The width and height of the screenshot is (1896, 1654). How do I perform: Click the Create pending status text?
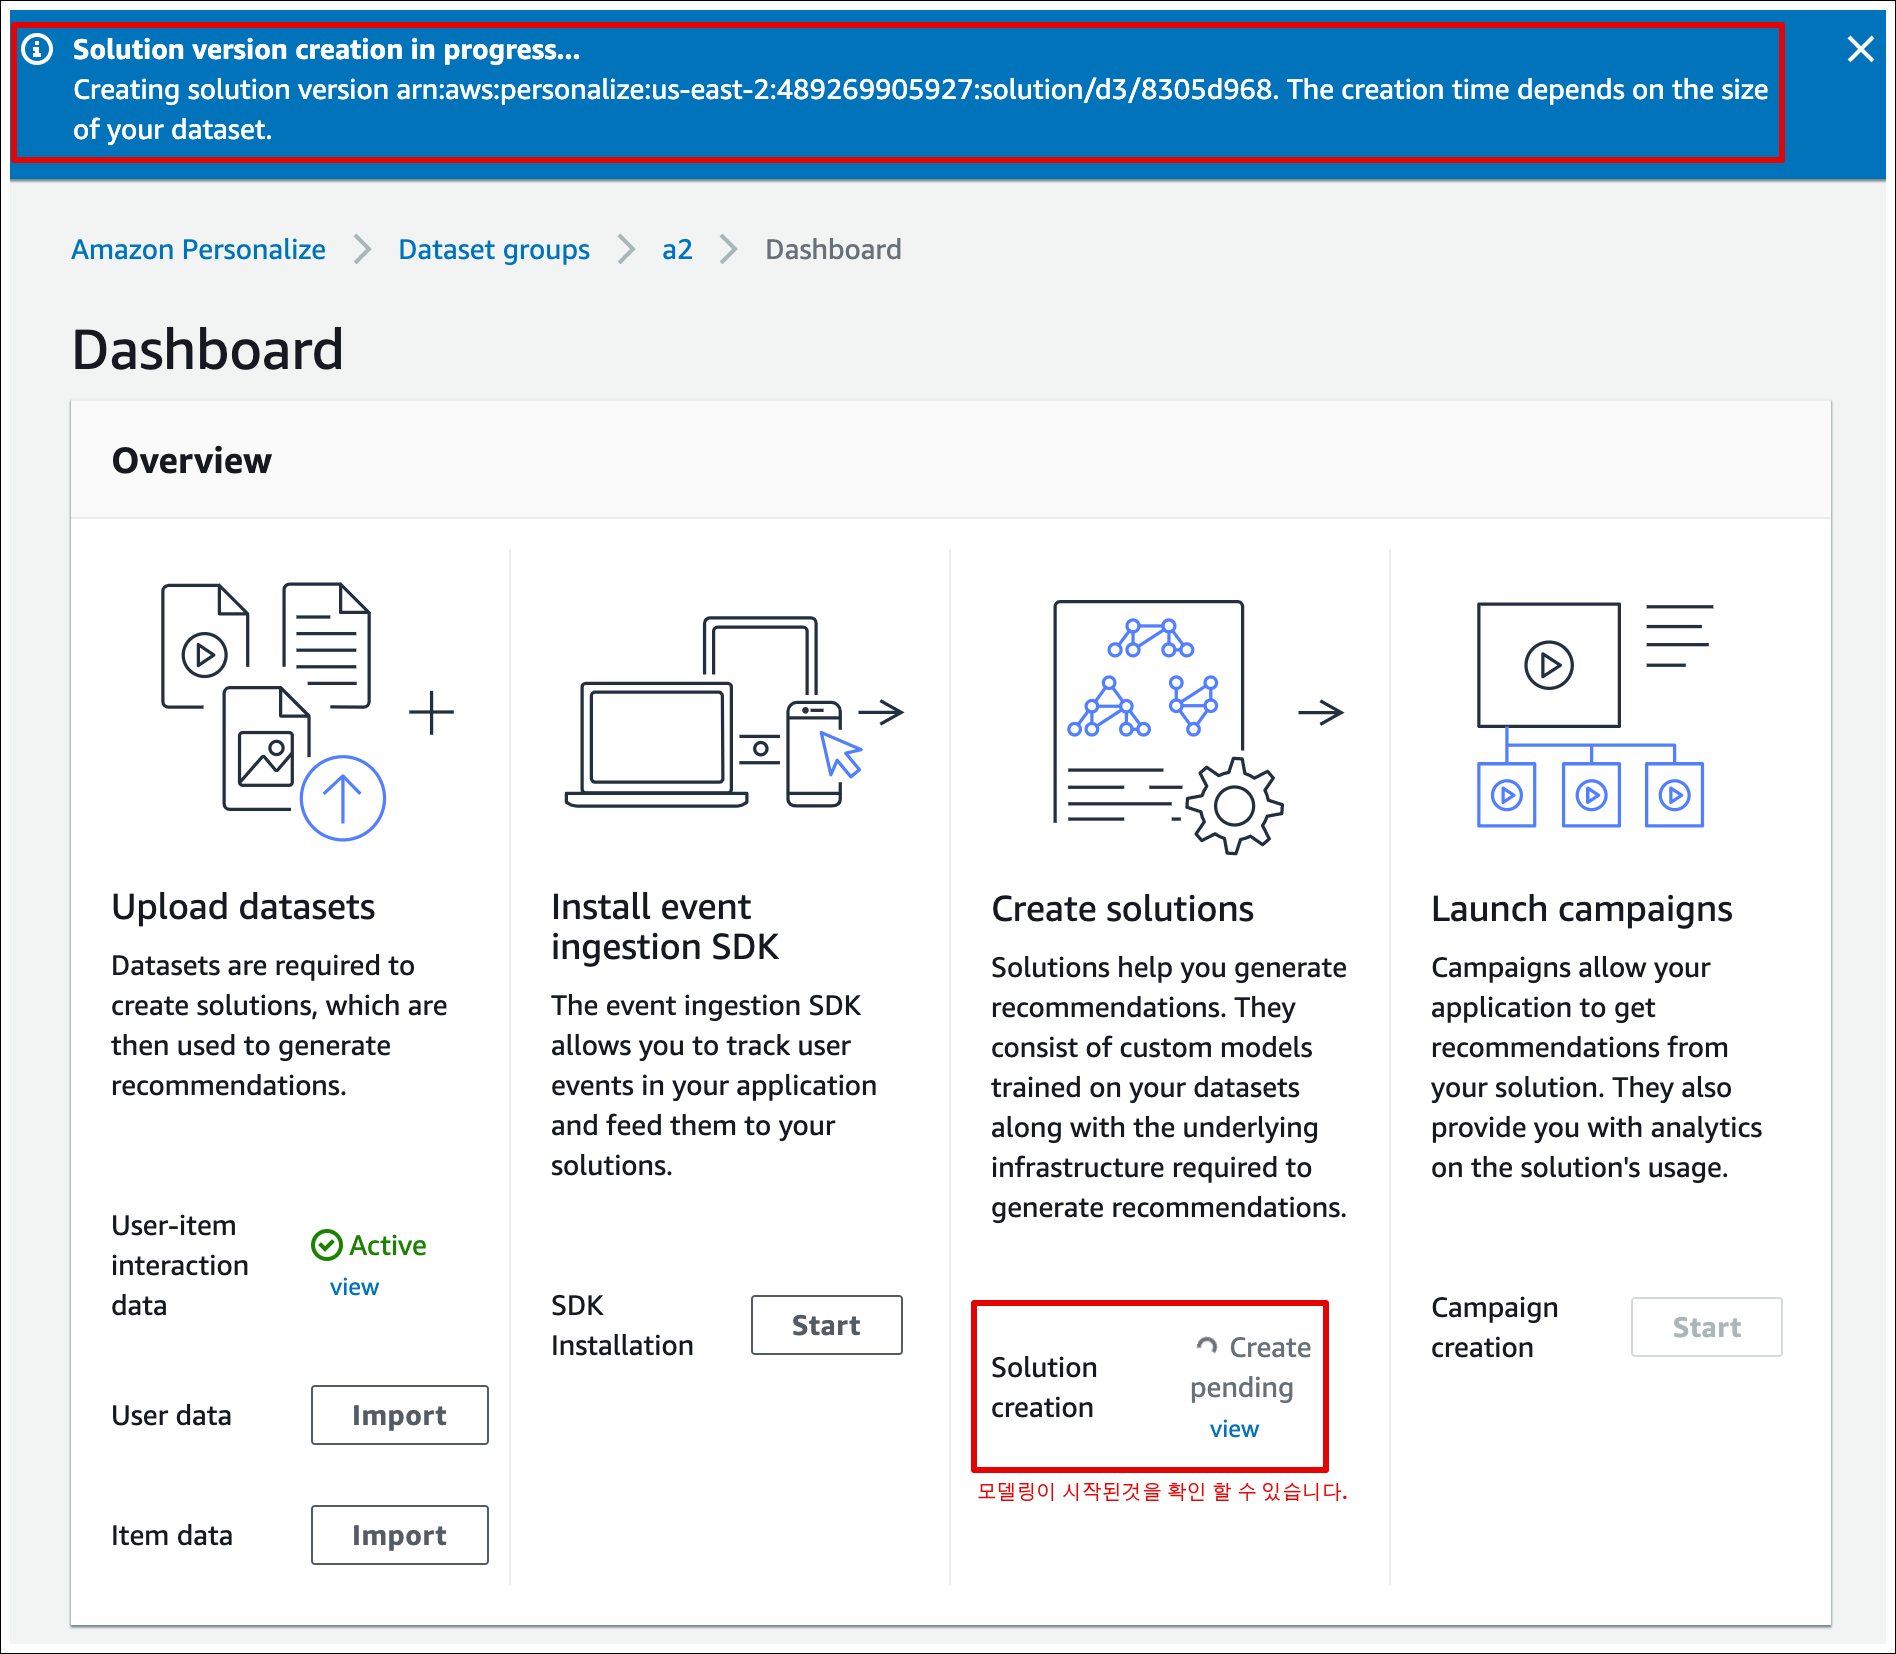pos(1251,1367)
